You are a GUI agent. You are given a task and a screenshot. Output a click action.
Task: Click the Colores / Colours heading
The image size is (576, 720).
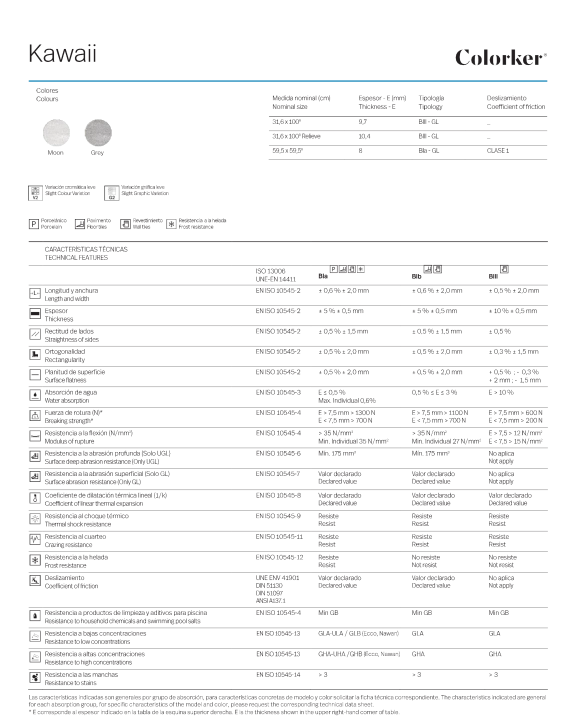pyautogui.click(x=47, y=95)
